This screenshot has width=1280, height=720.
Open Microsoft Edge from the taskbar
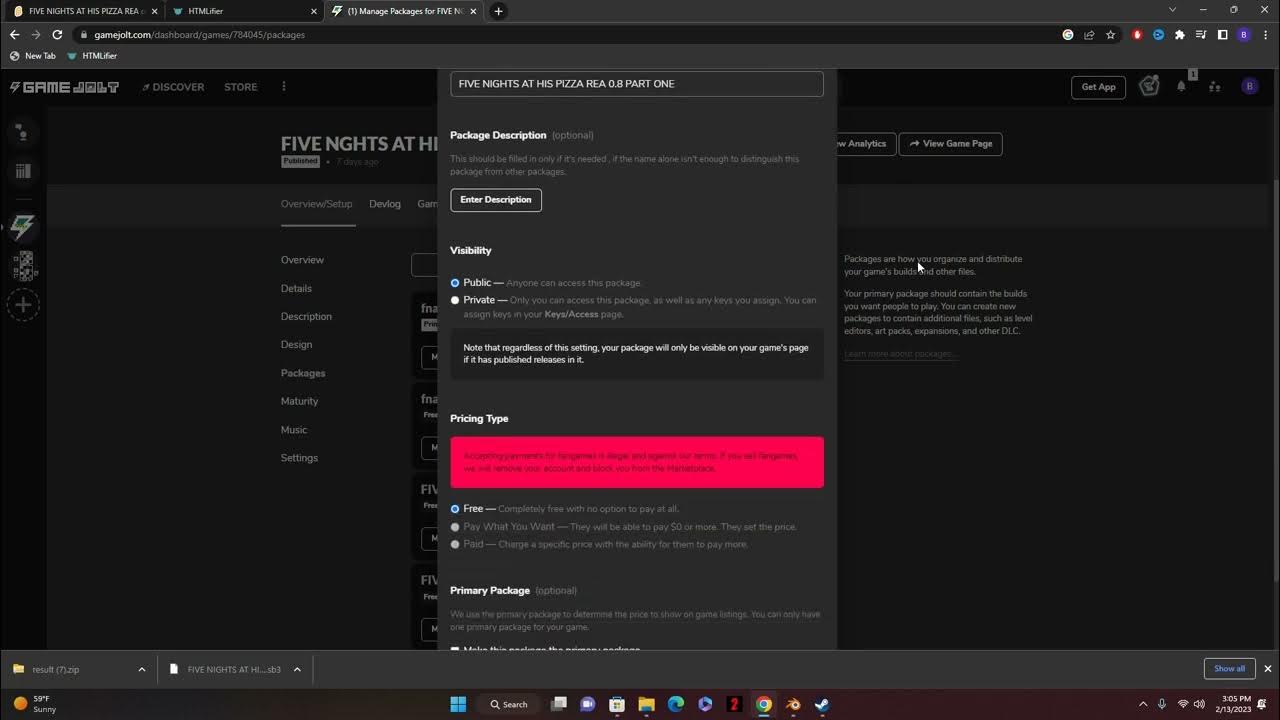pyautogui.click(x=675, y=704)
